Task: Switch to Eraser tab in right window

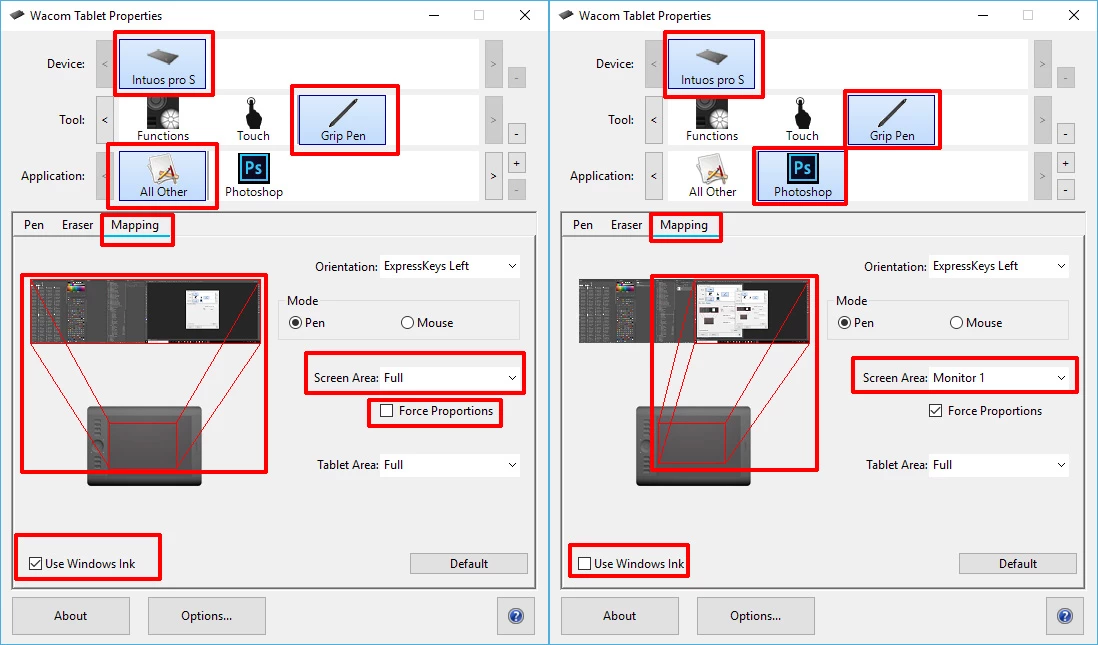Action: [x=626, y=225]
